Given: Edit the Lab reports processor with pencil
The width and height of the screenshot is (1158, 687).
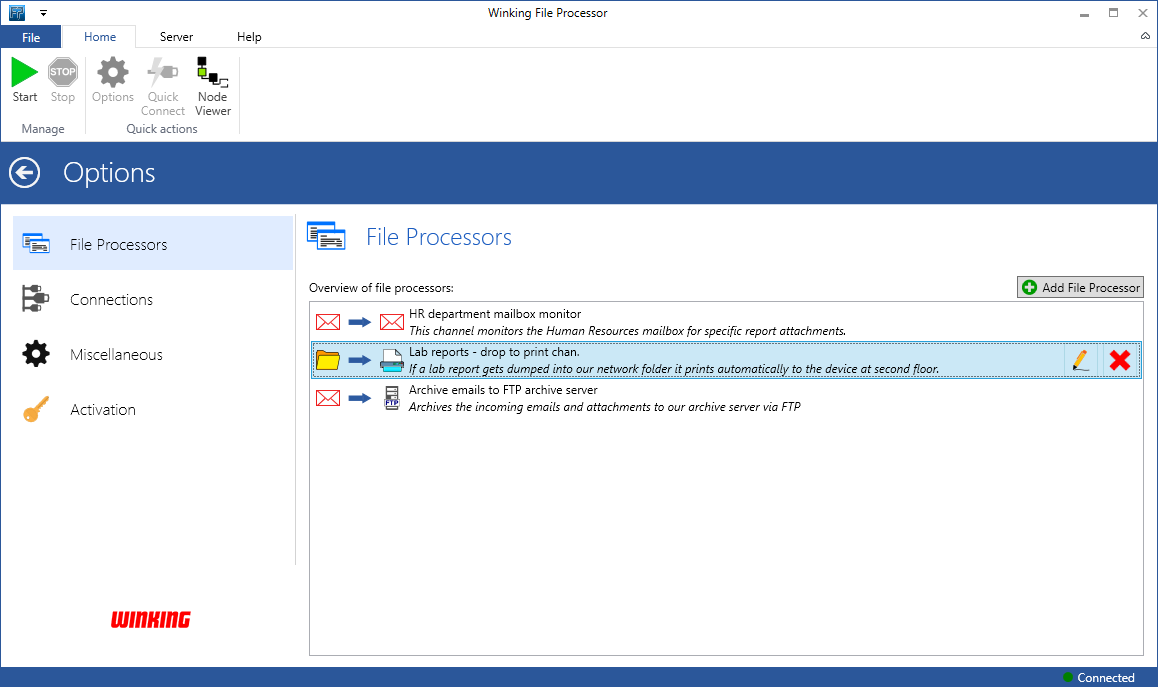Looking at the screenshot, I should (x=1080, y=360).
